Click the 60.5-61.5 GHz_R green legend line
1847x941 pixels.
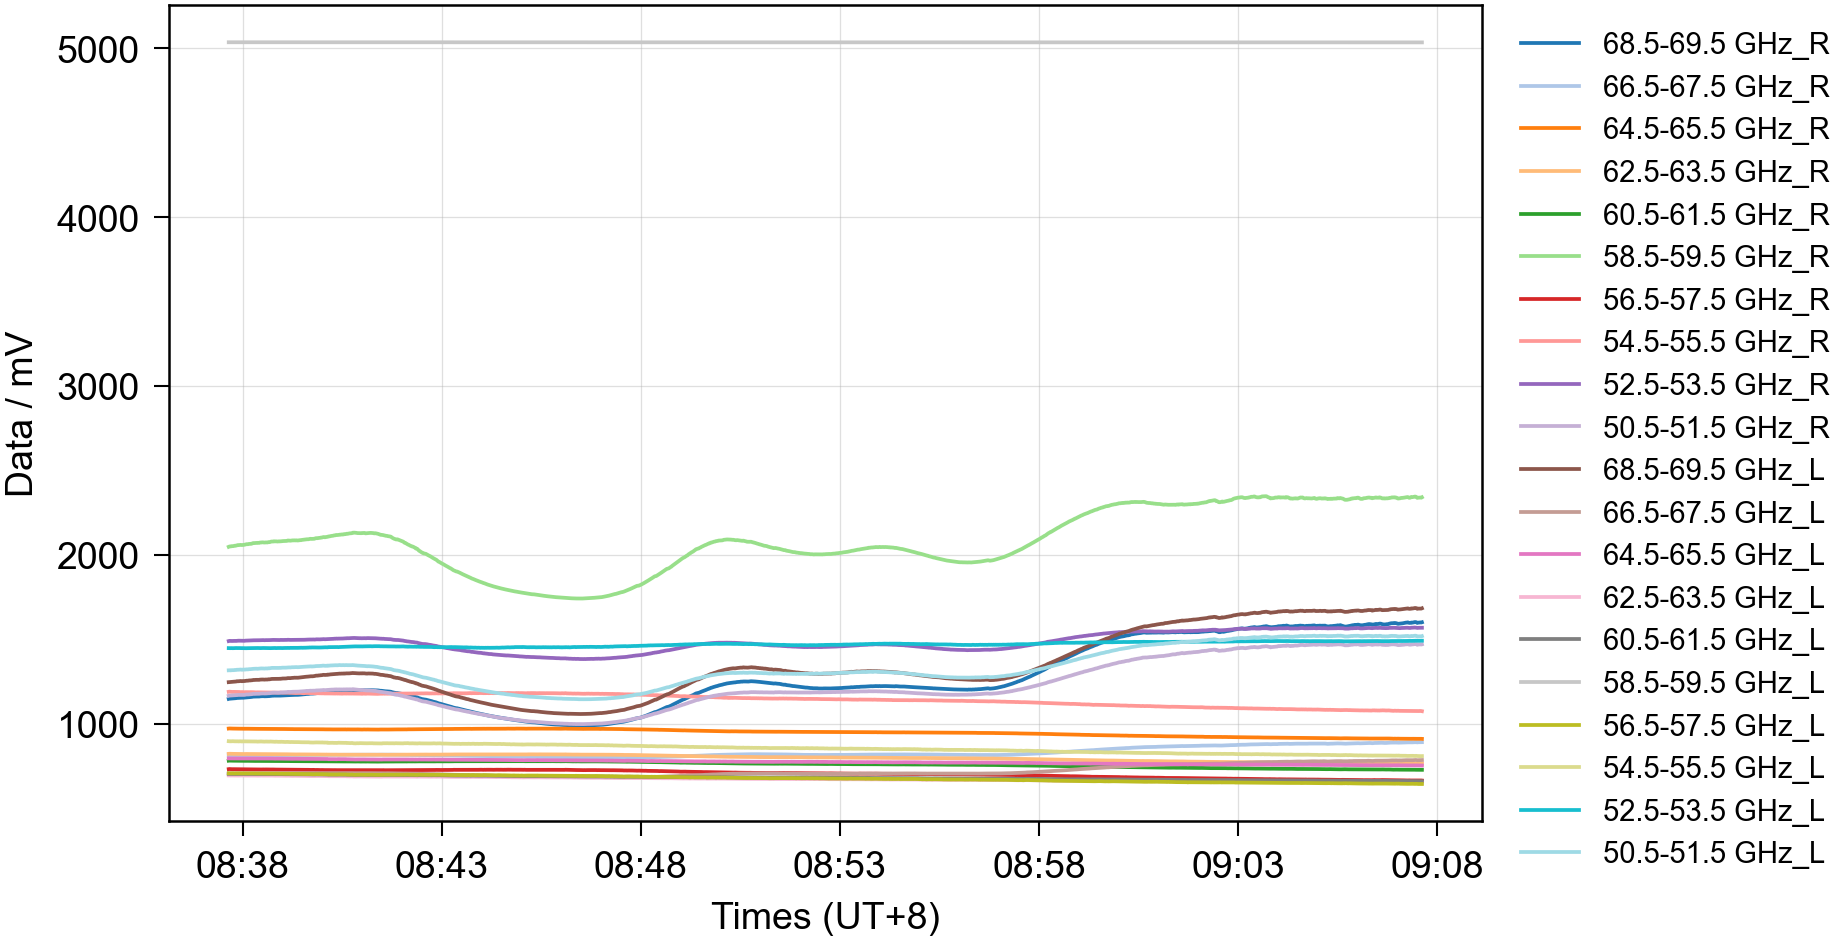1550,214
